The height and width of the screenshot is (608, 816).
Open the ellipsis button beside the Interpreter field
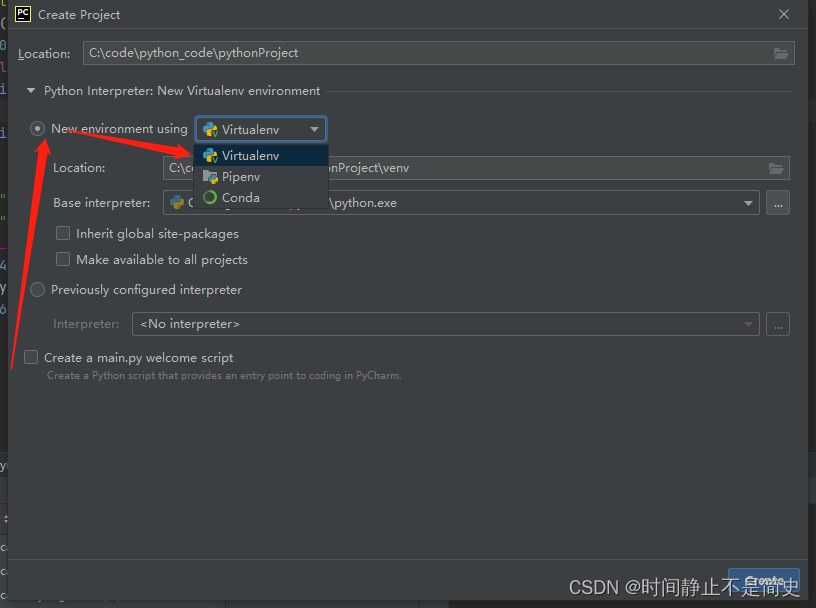(x=778, y=324)
